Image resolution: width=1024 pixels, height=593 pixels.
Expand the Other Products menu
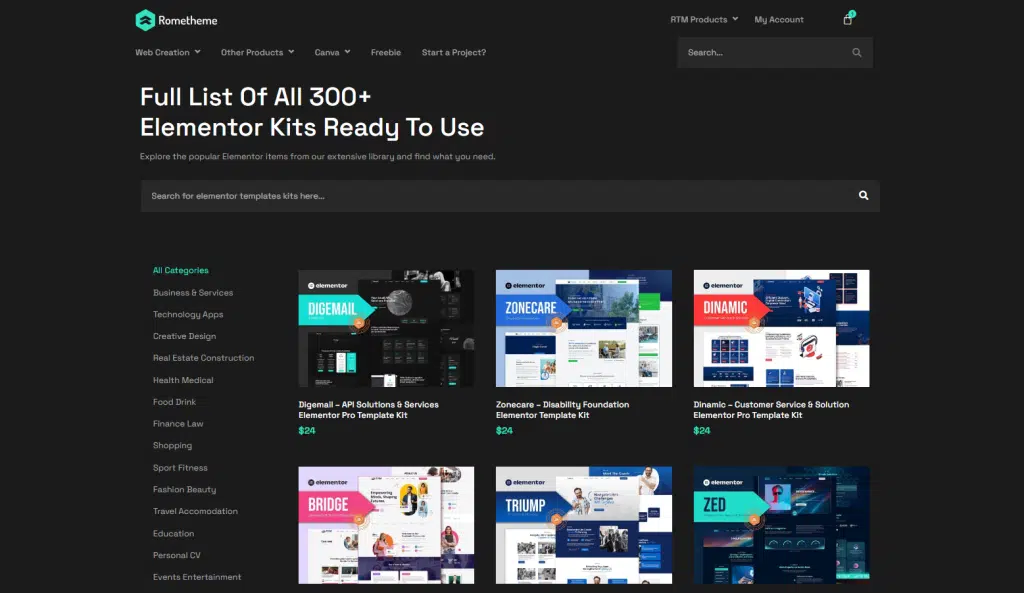coord(257,52)
